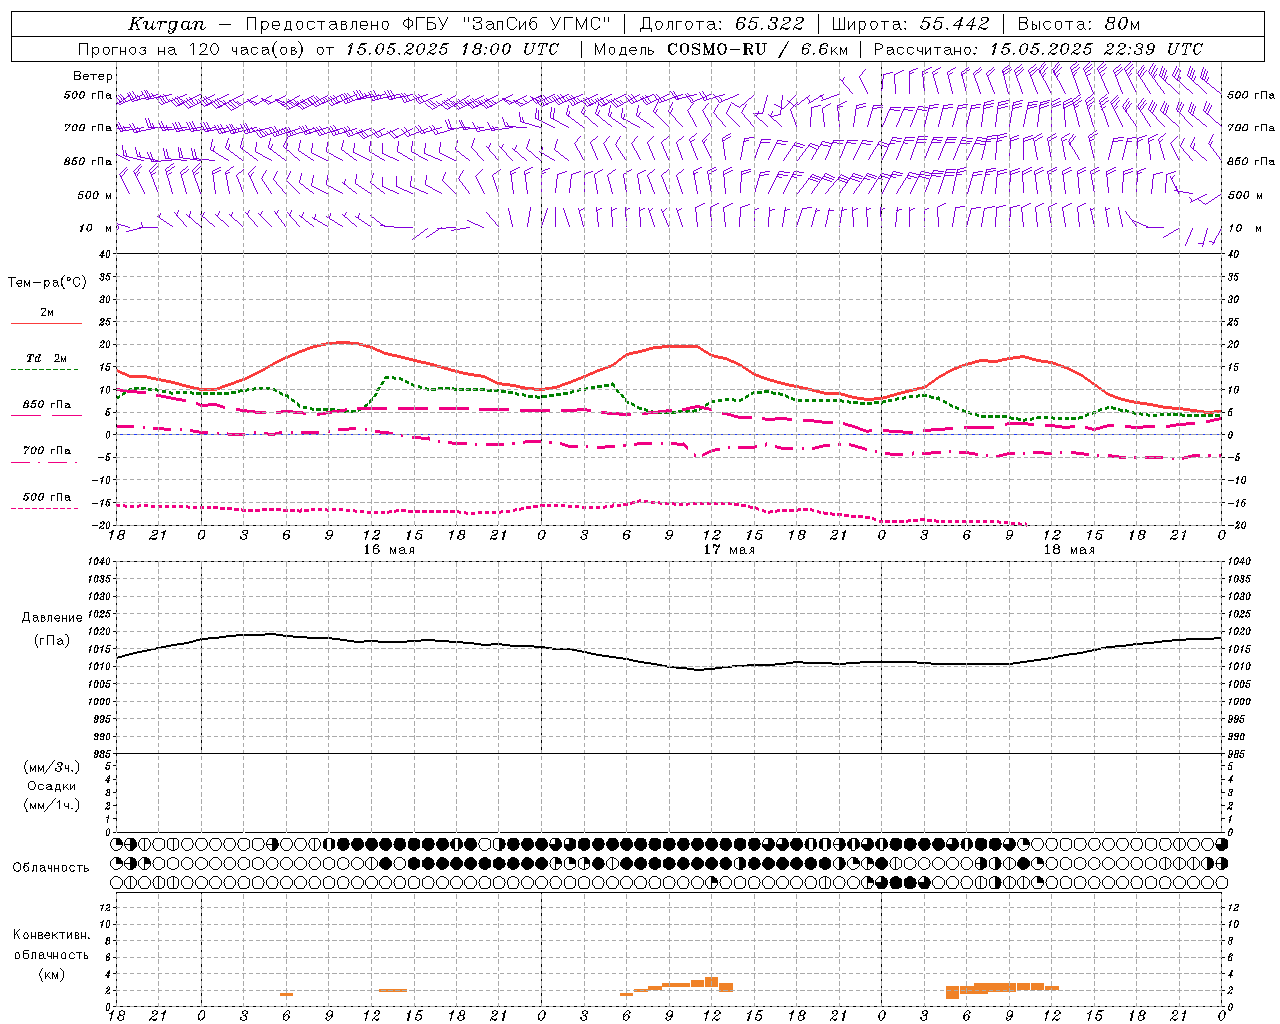1280x1024 pixels.
Task: Click the green dashed line sample under Td 2м
Action: 44,370
